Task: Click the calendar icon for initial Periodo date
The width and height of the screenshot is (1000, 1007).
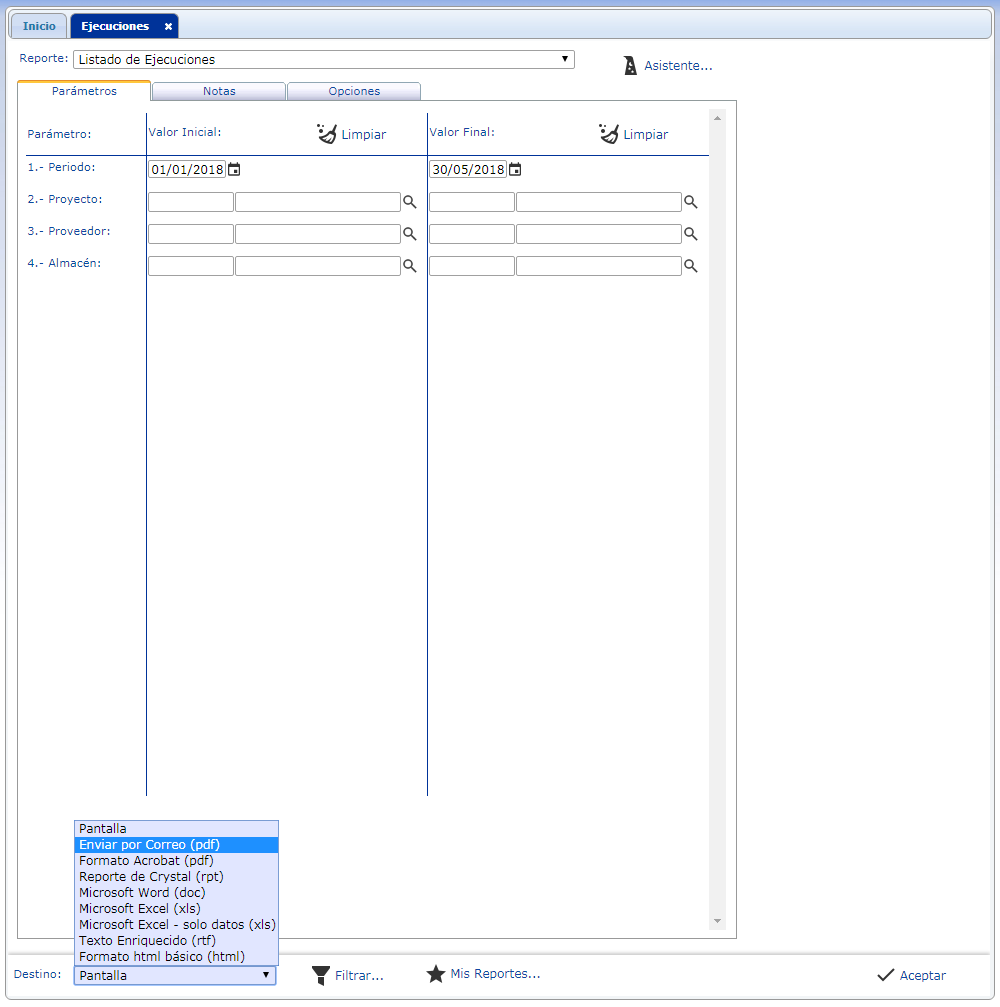Action: pos(234,170)
